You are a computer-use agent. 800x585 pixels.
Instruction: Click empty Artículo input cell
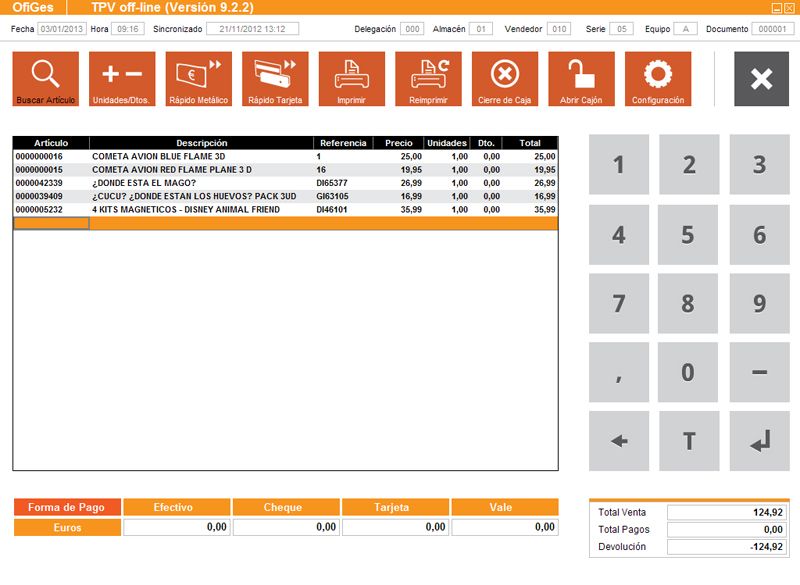51,223
